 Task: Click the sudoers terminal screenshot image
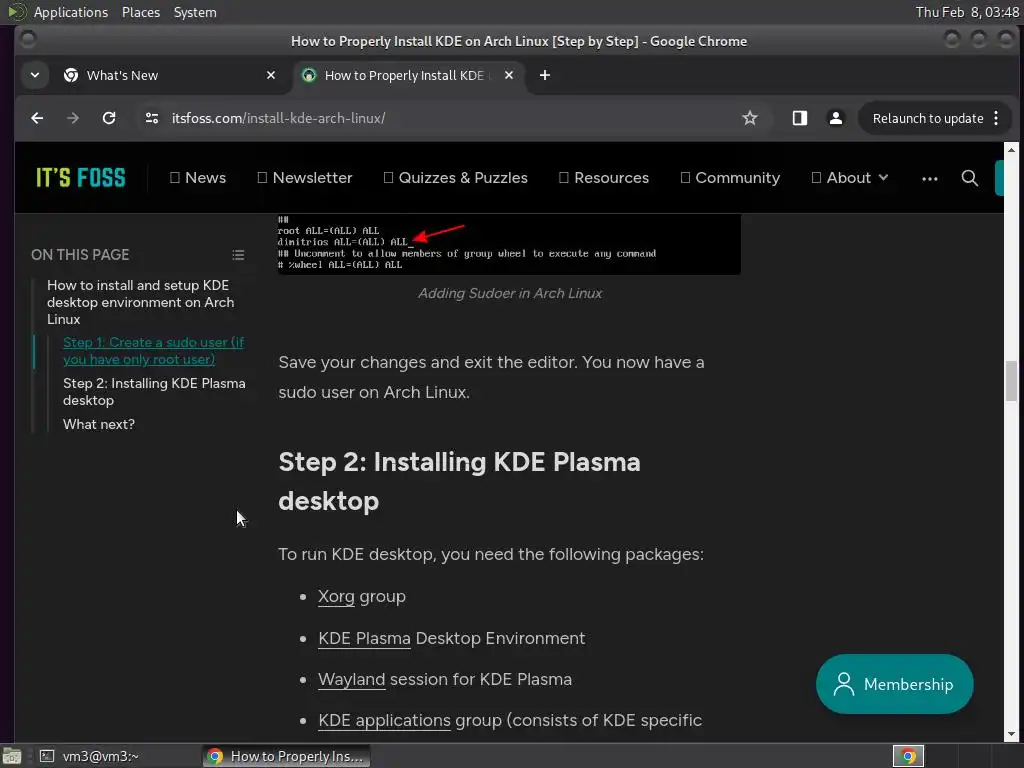(x=509, y=244)
